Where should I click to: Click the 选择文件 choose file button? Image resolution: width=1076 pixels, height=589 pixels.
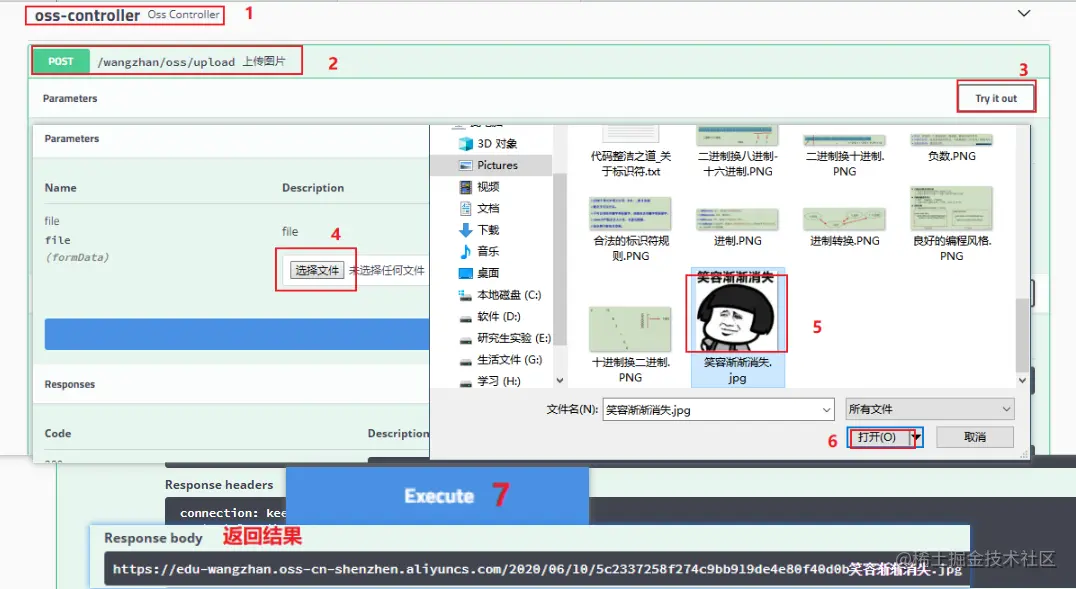click(x=316, y=270)
